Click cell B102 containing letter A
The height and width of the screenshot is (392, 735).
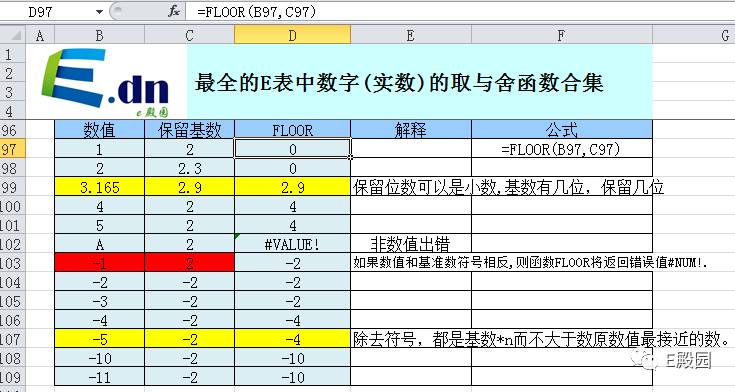tap(99, 244)
